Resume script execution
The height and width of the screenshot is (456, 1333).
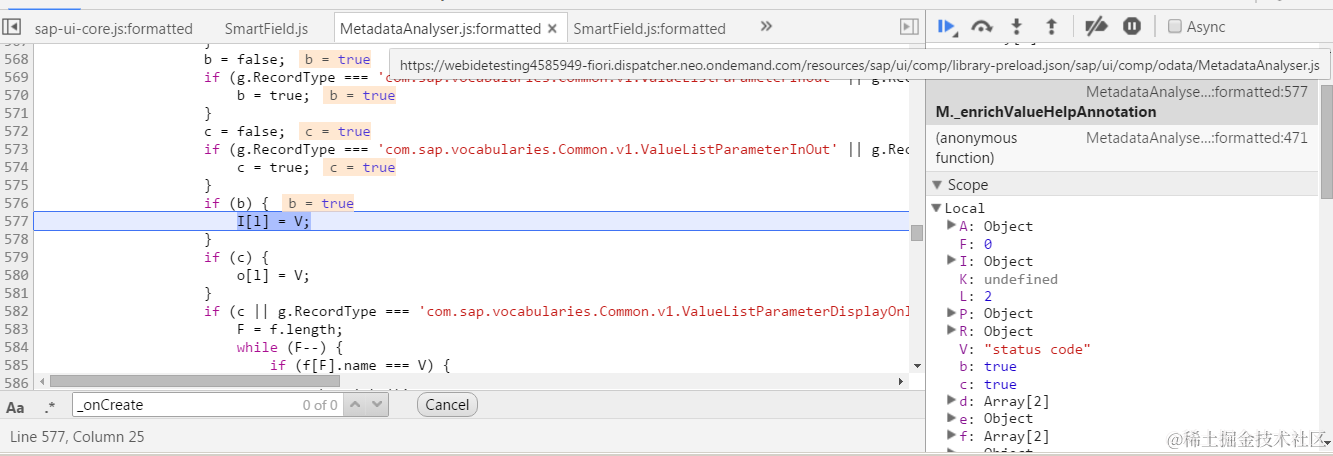pyautogui.click(x=947, y=27)
